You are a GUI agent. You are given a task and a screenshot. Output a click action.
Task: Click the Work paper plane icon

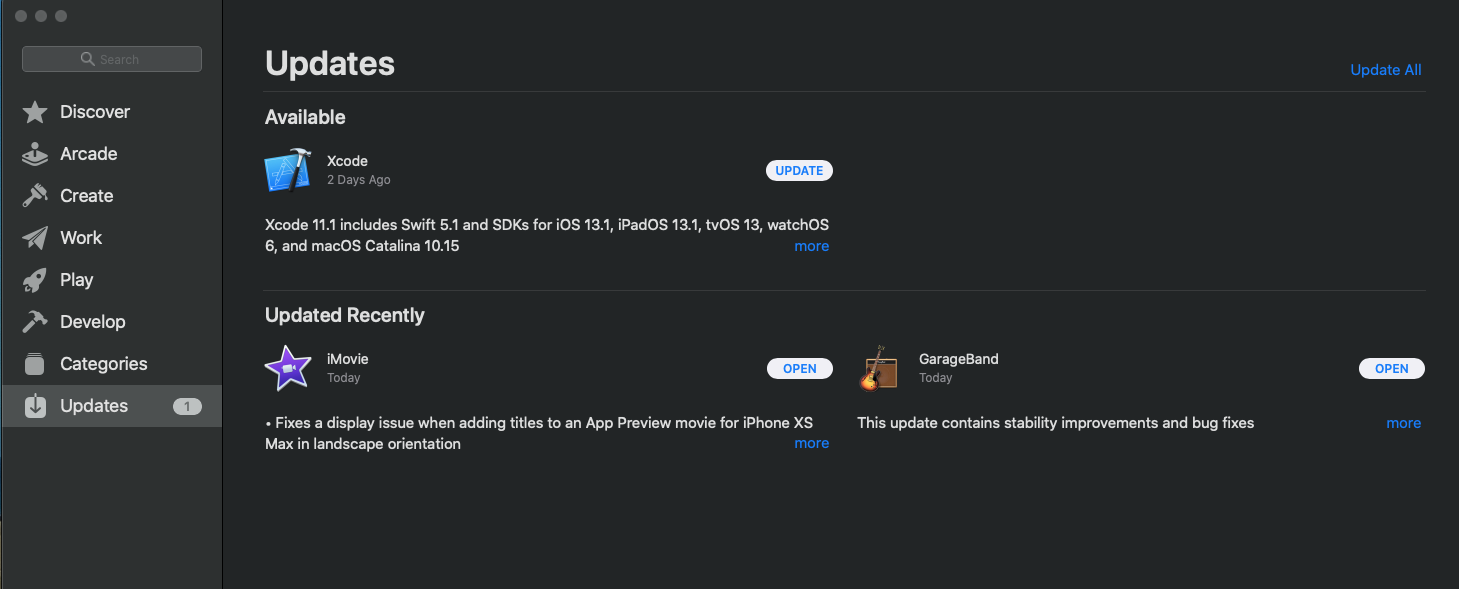point(35,238)
